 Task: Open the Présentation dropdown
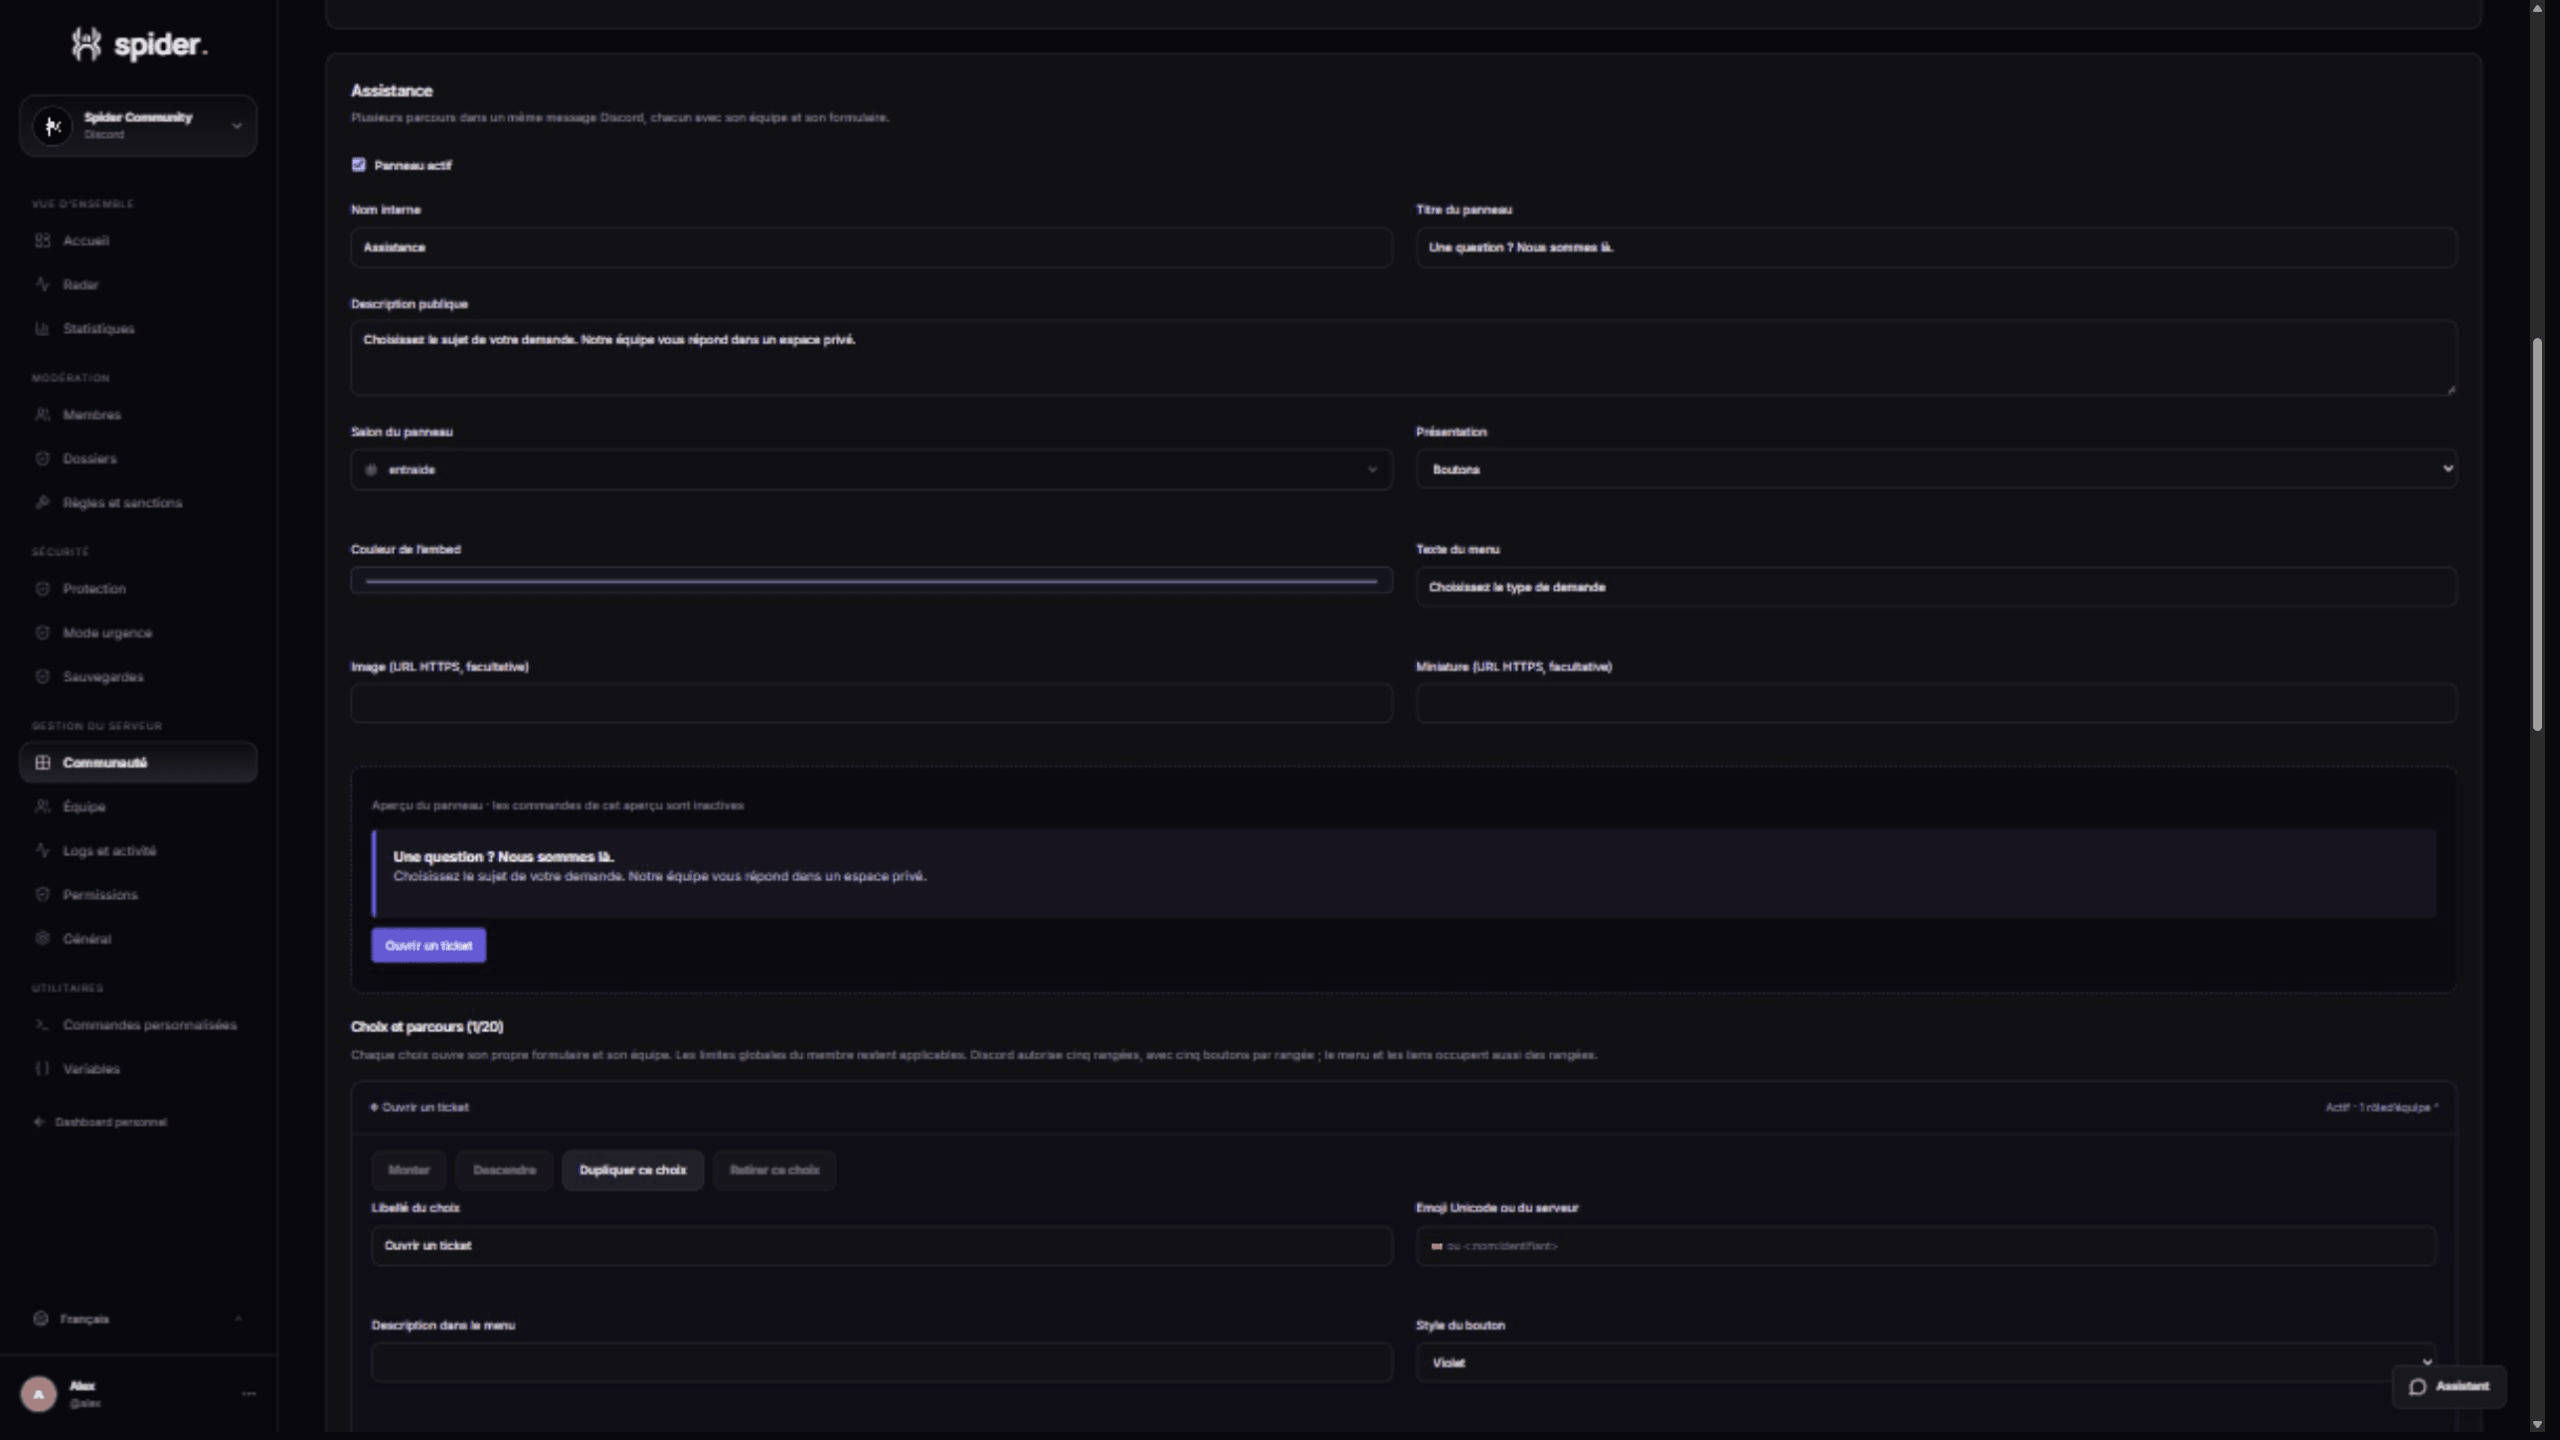click(x=1936, y=469)
